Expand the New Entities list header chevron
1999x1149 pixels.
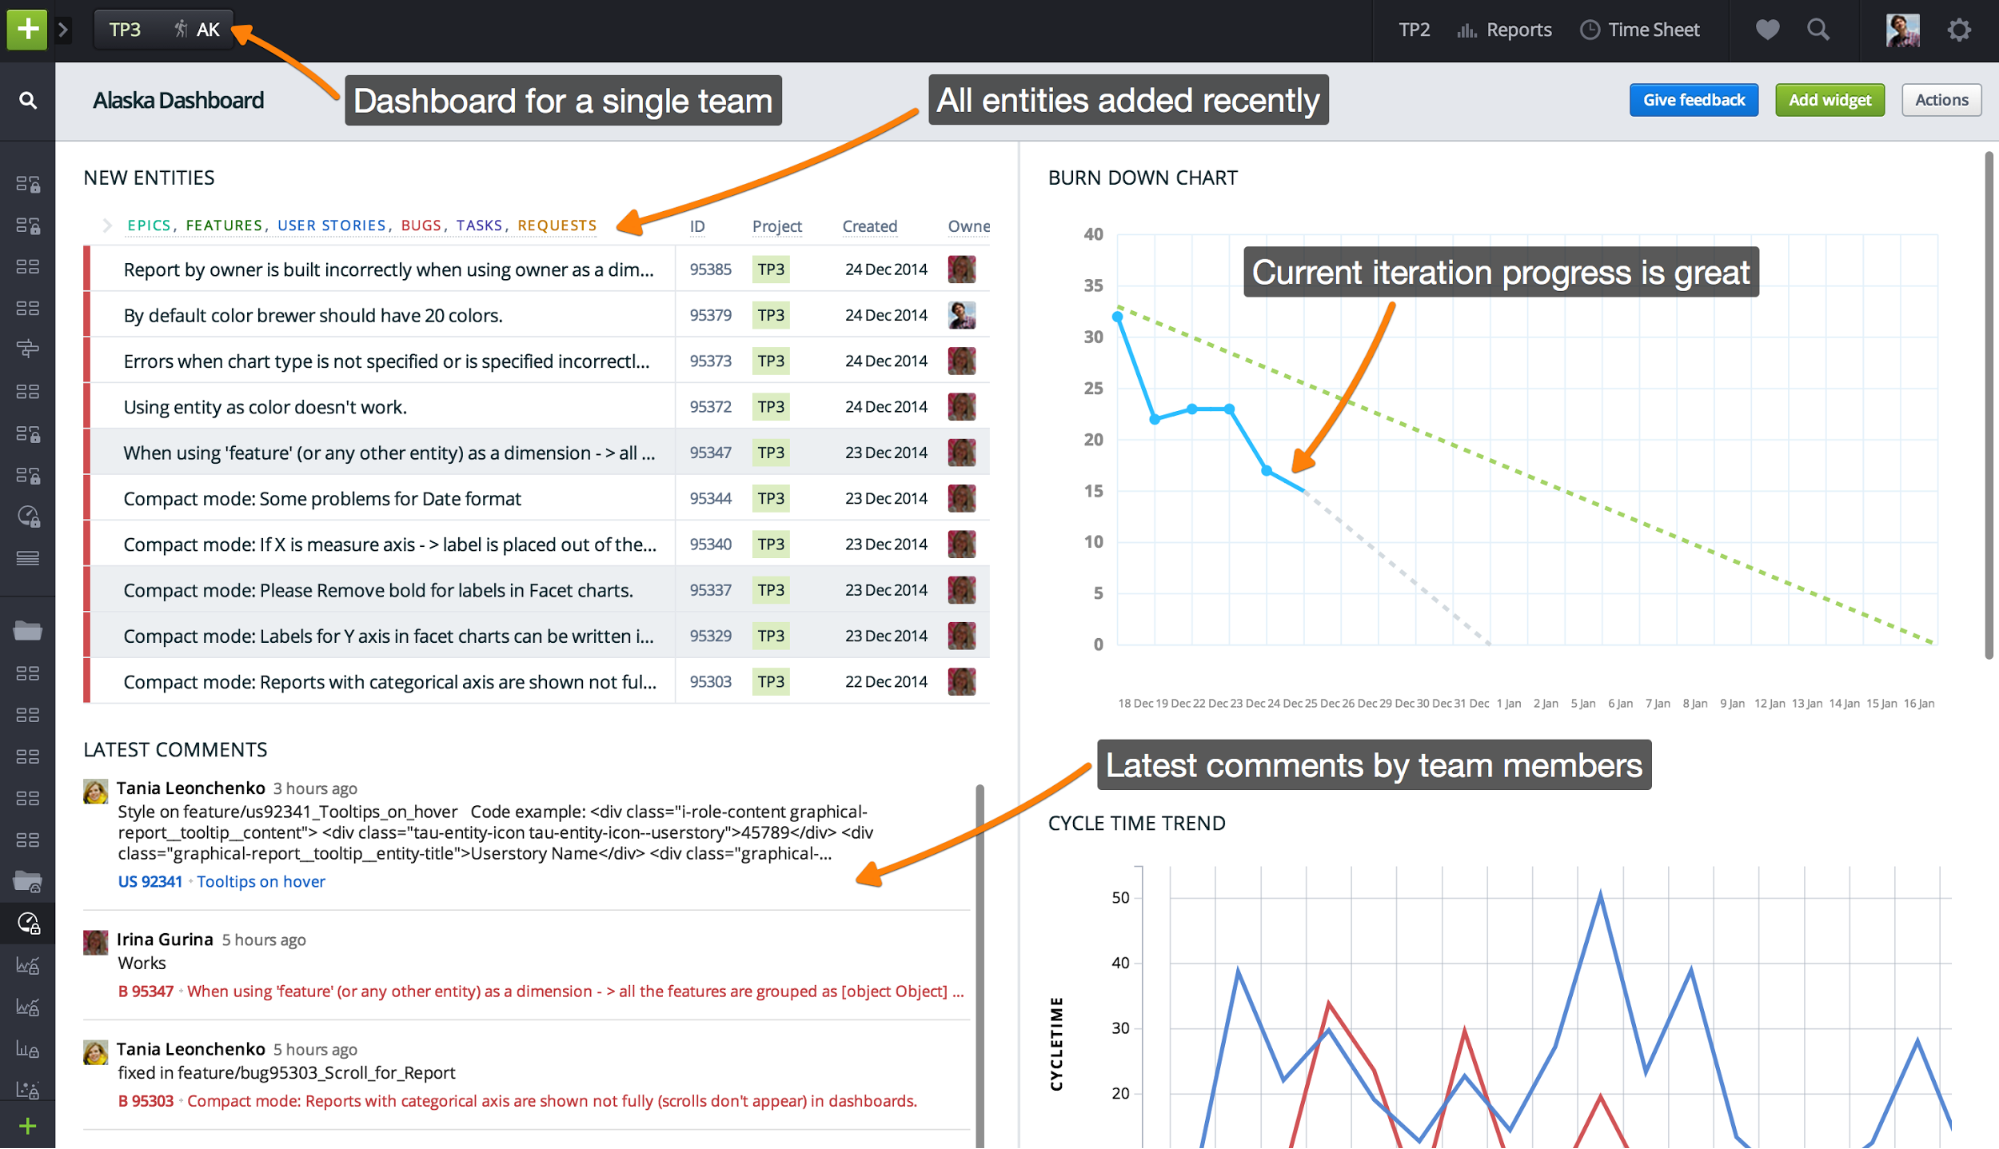(x=106, y=225)
